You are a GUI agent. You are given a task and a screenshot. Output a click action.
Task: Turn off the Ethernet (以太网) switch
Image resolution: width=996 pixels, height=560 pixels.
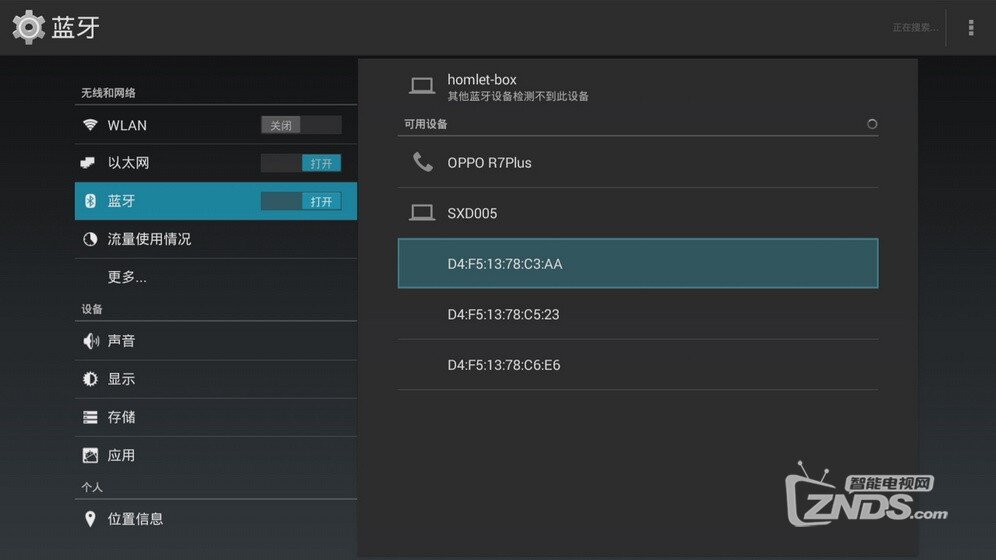301,163
